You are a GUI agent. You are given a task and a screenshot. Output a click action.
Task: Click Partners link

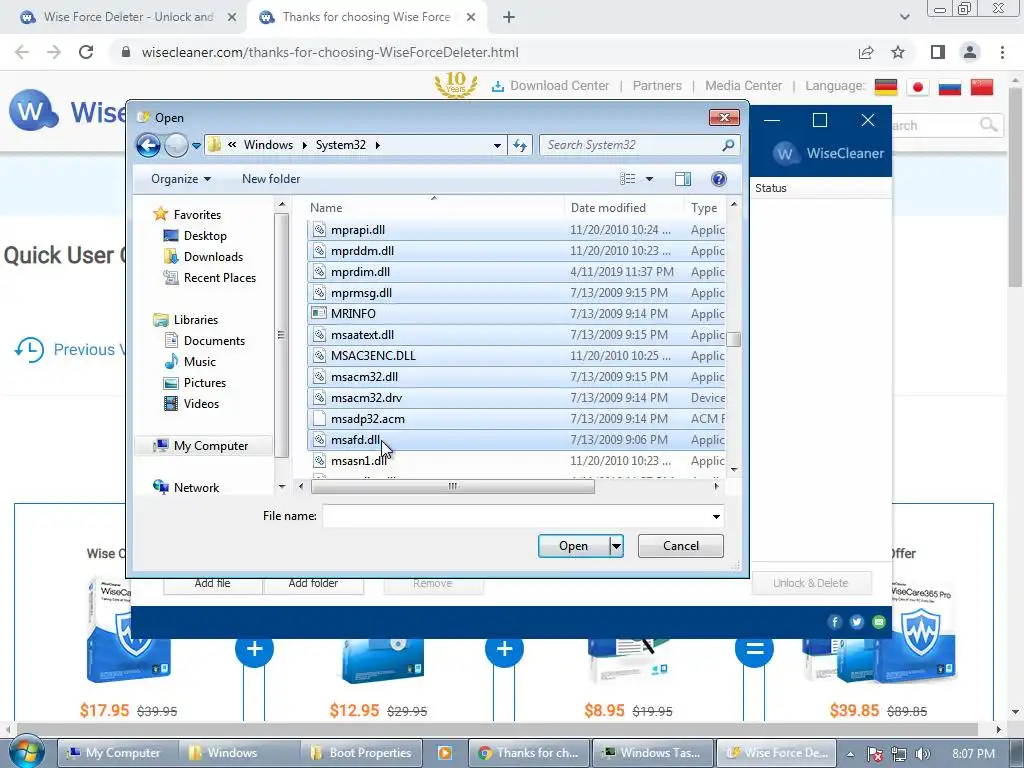[657, 86]
